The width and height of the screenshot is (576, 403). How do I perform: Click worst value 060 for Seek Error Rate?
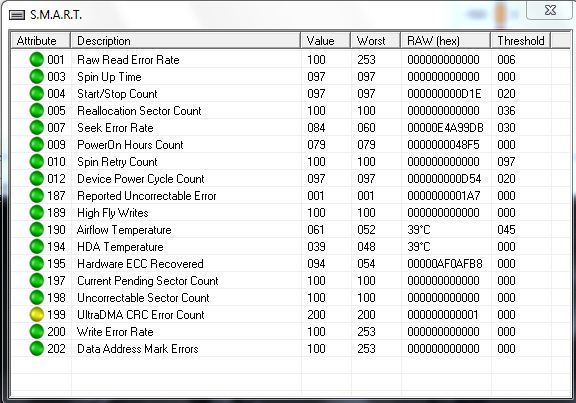click(366, 127)
